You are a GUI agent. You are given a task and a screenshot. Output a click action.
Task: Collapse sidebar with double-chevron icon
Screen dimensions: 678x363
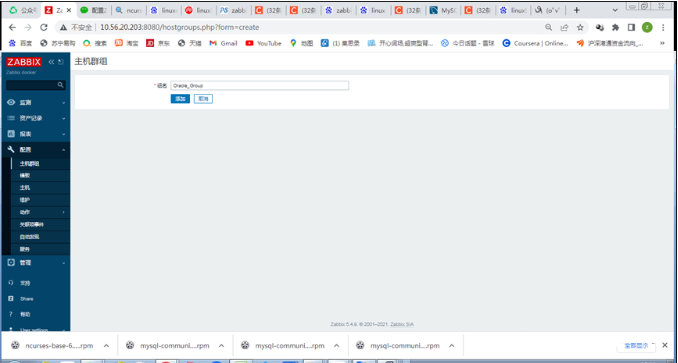pyautogui.click(x=51, y=62)
